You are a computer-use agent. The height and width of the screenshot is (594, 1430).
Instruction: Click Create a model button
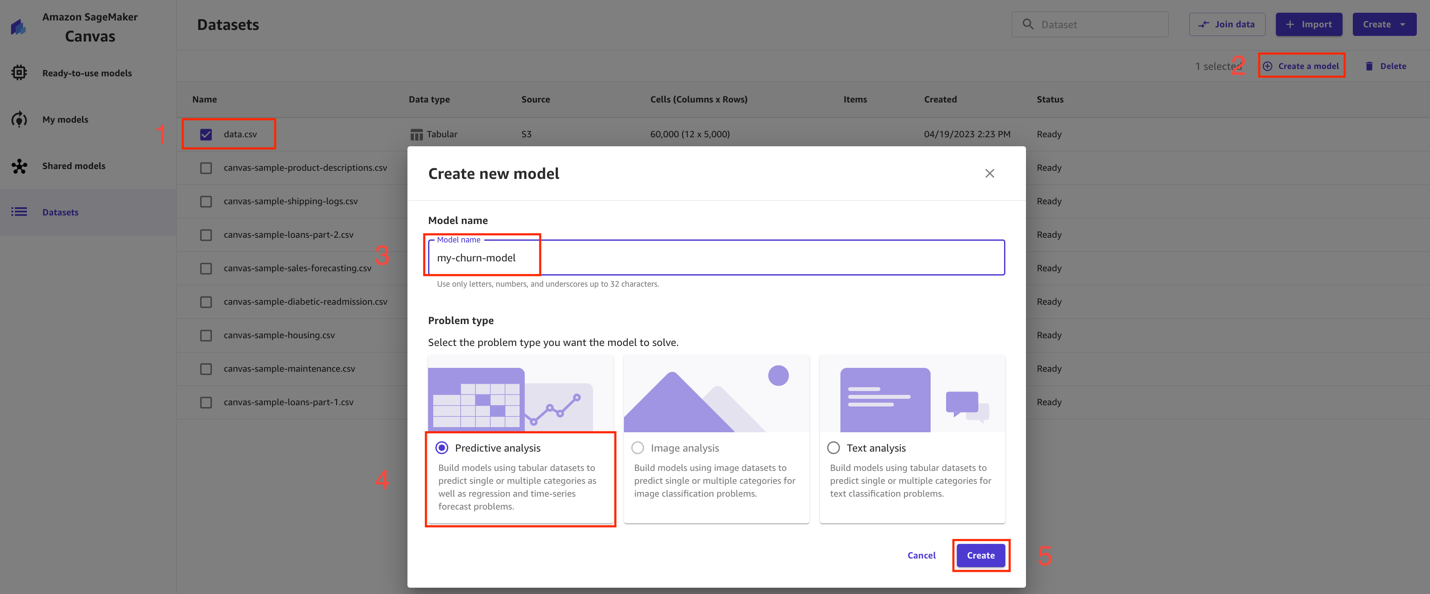(x=1301, y=66)
